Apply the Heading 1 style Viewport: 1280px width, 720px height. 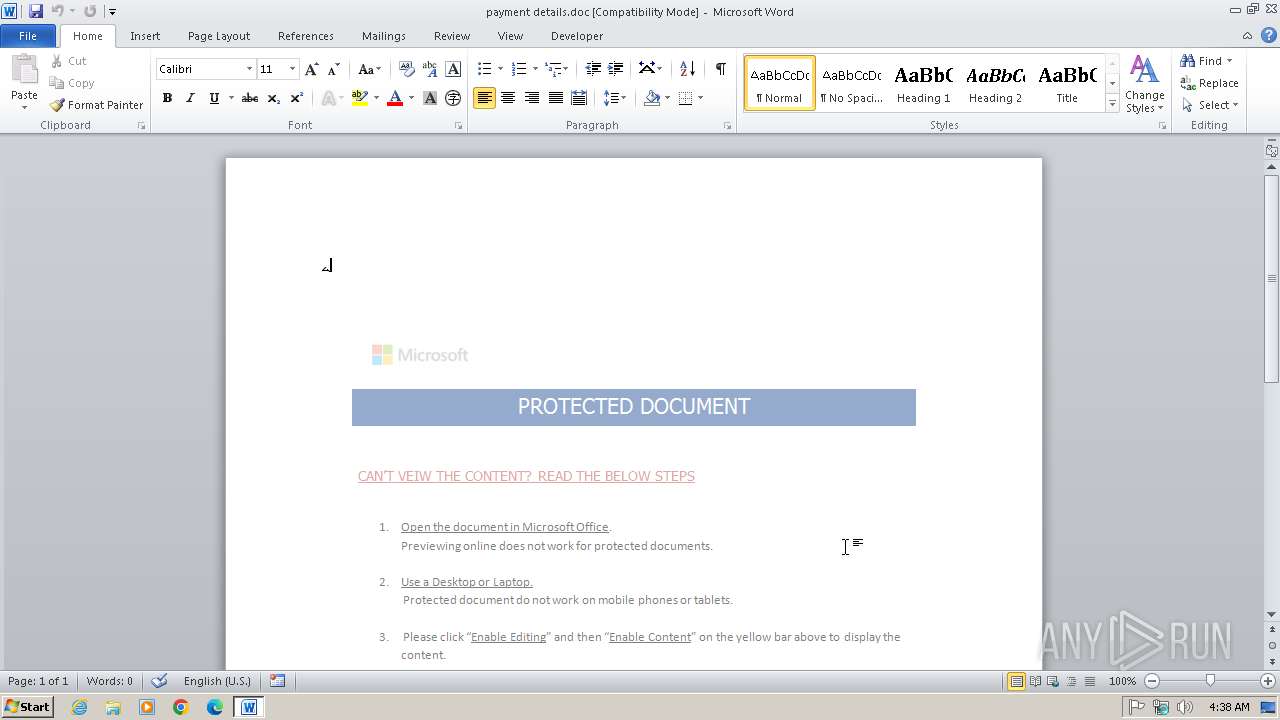pyautogui.click(x=923, y=83)
